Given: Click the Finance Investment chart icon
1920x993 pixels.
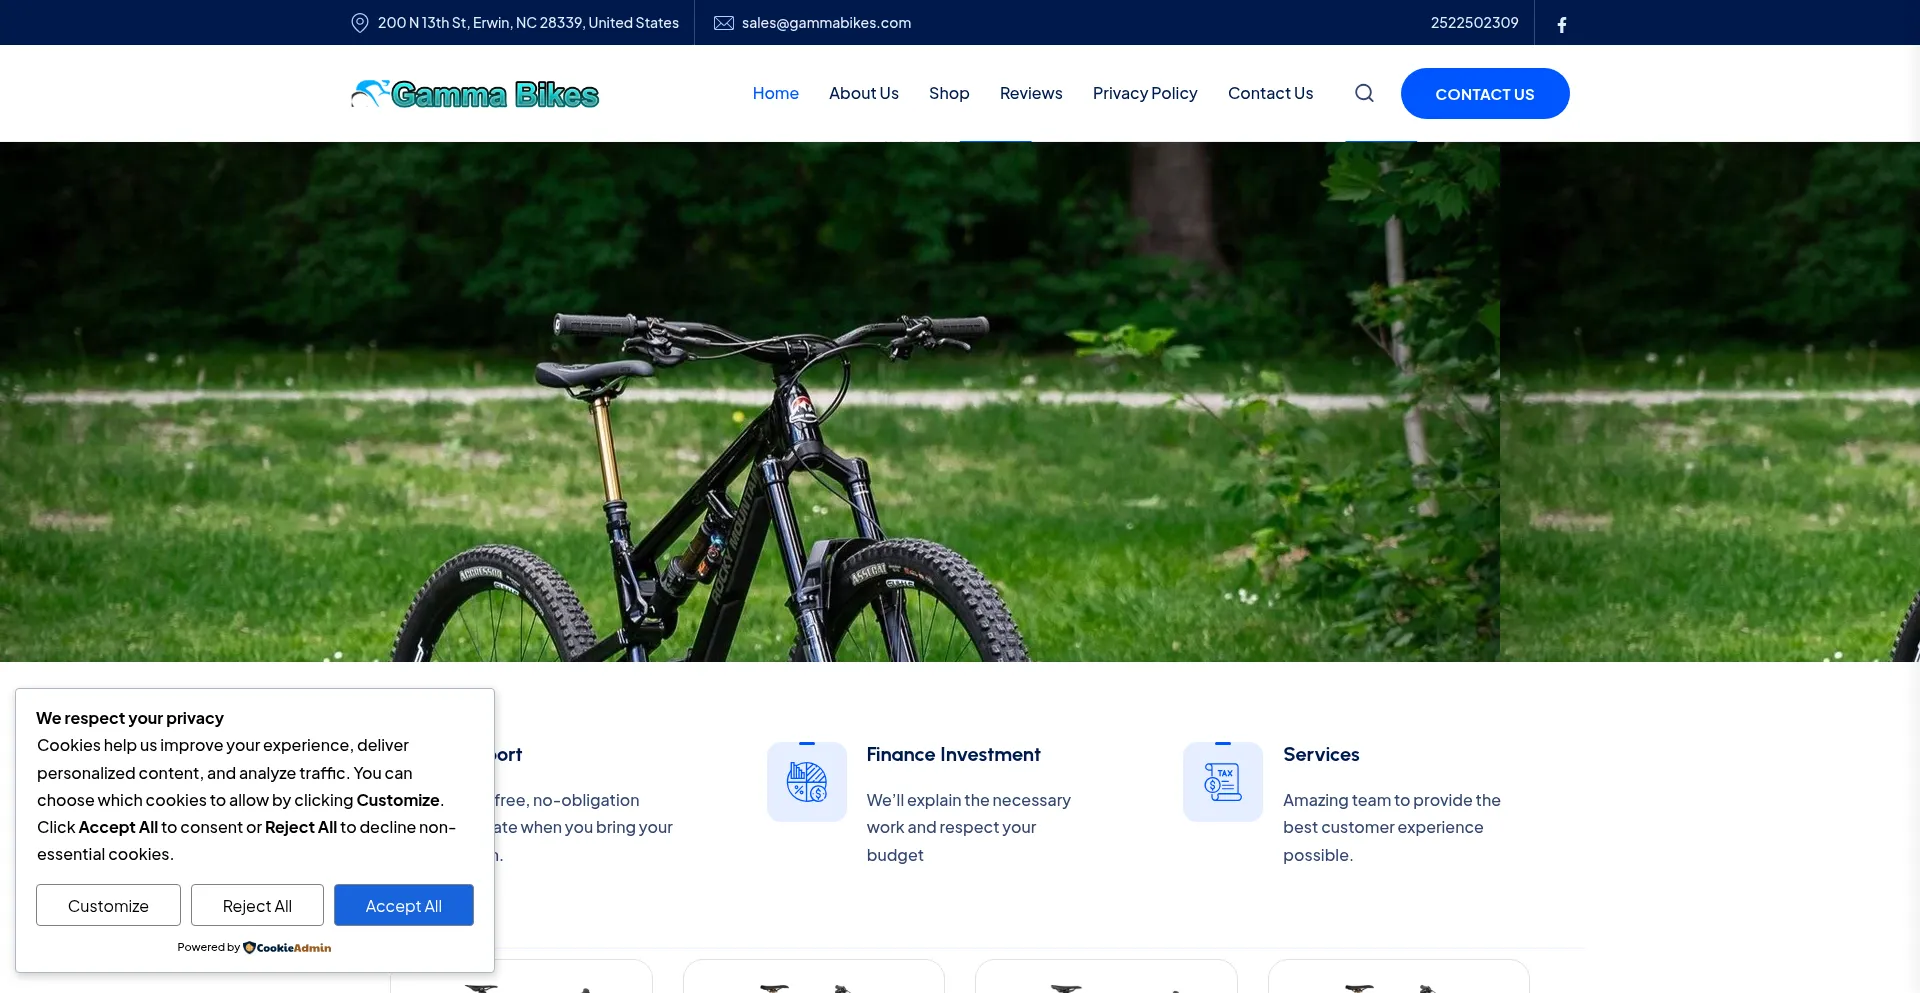Looking at the screenshot, I should (x=807, y=782).
